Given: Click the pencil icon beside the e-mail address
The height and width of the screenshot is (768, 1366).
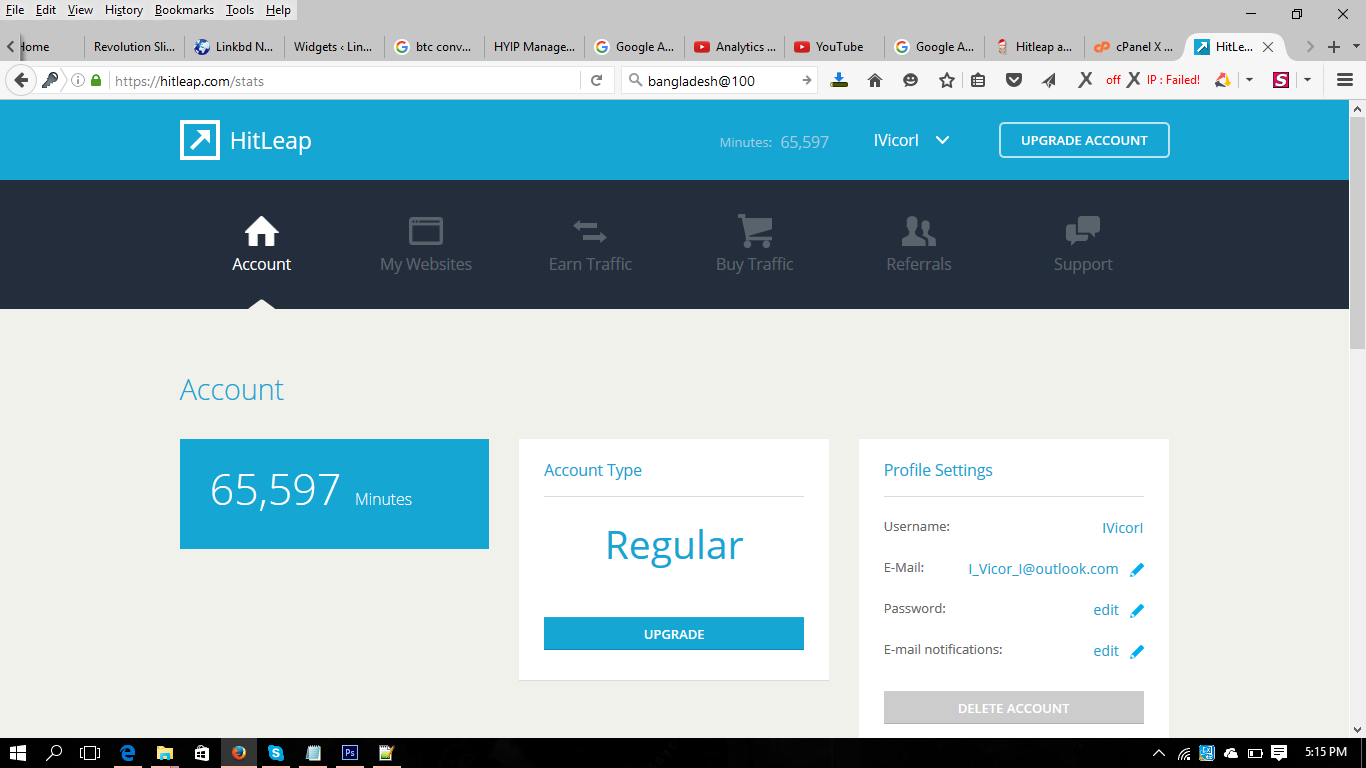Looking at the screenshot, I should pyautogui.click(x=1137, y=570).
